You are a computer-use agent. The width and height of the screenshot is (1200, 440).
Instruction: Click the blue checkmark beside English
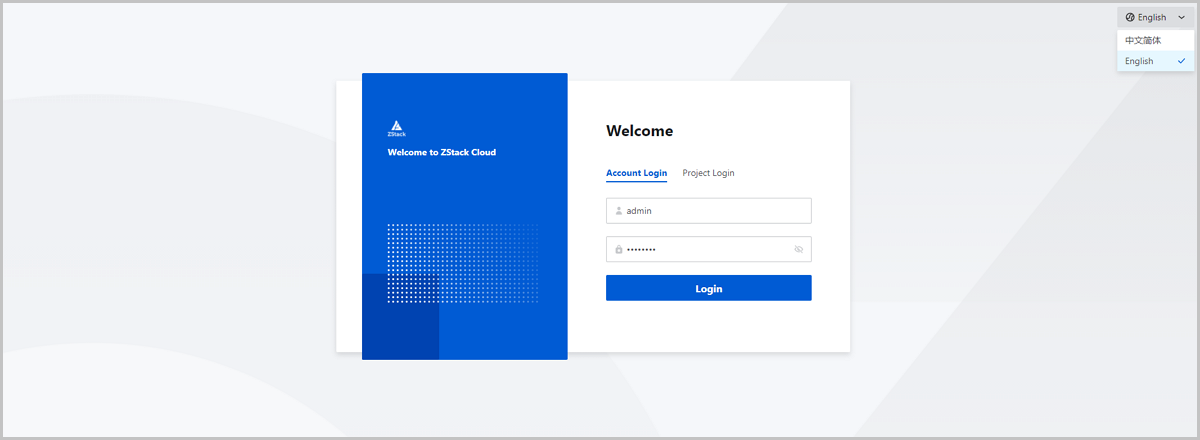pos(1181,61)
